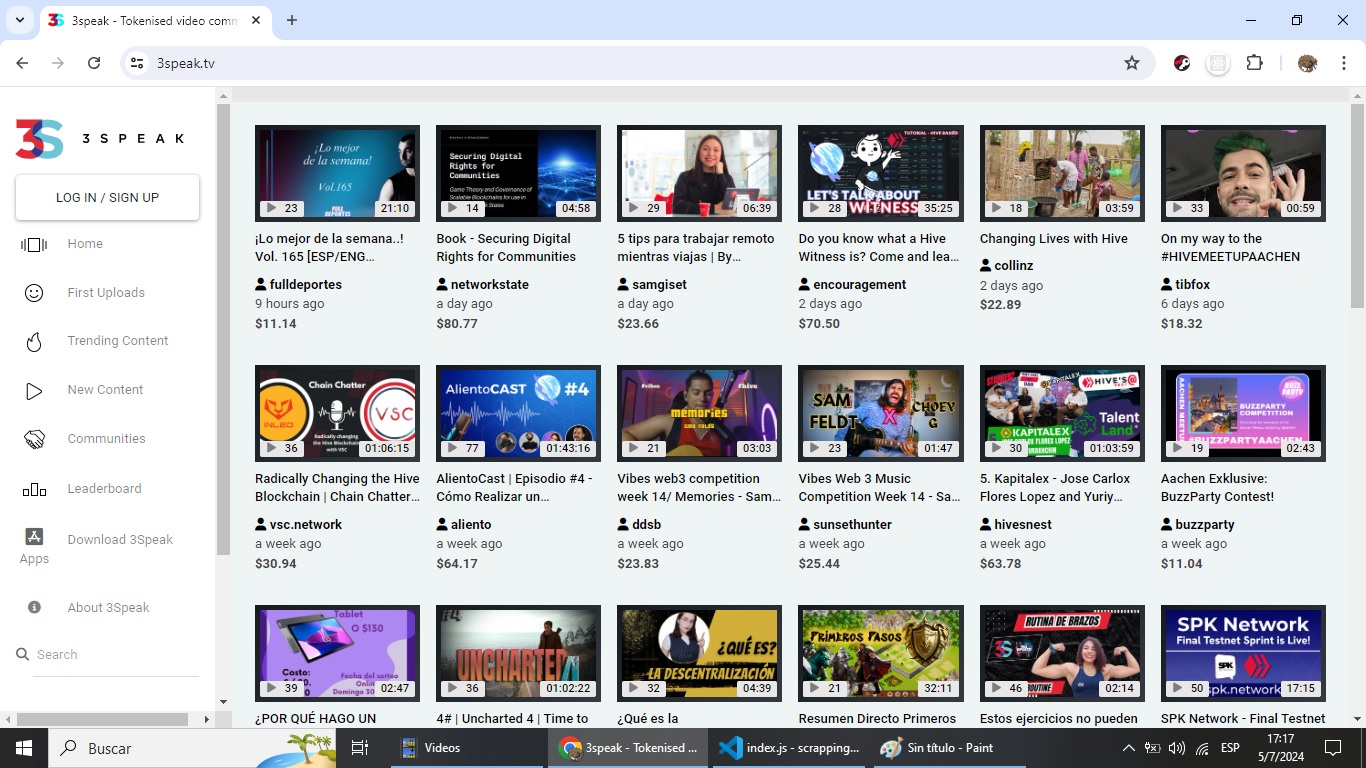The width and height of the screenshot is (1366, 768).
Task: Click the About 3Speak info icon
Action: pyautogui.click(x=34, y=607)
